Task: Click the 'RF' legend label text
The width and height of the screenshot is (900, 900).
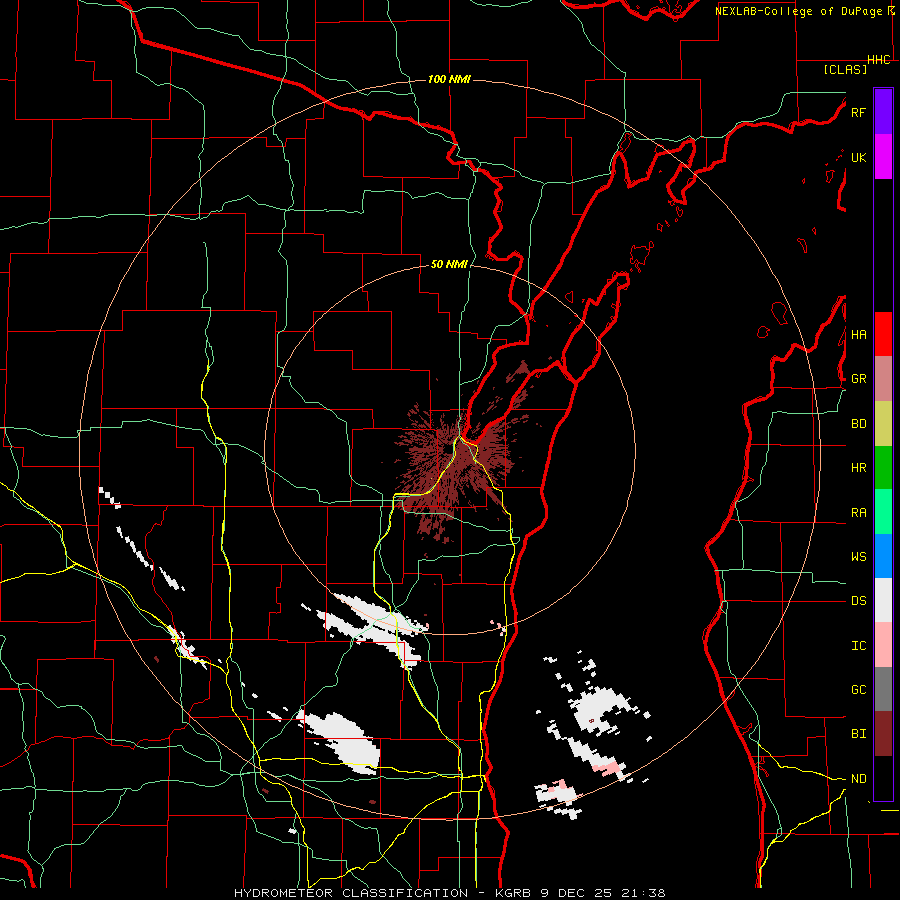Action: click(x=858, y=112)
